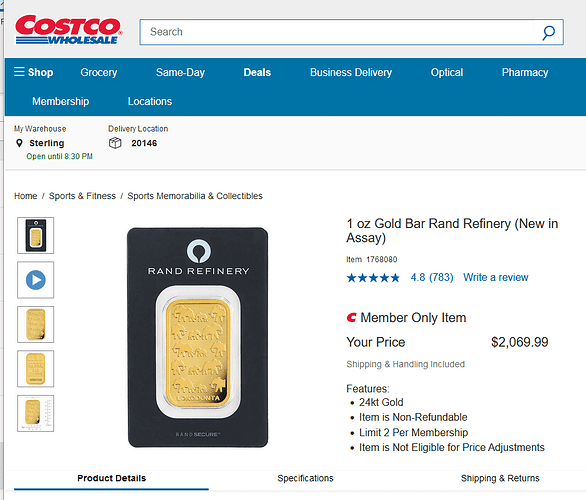Open the Shop hamburger menu
The width and height of the screenshot is (586, 500).
(34, 72)
